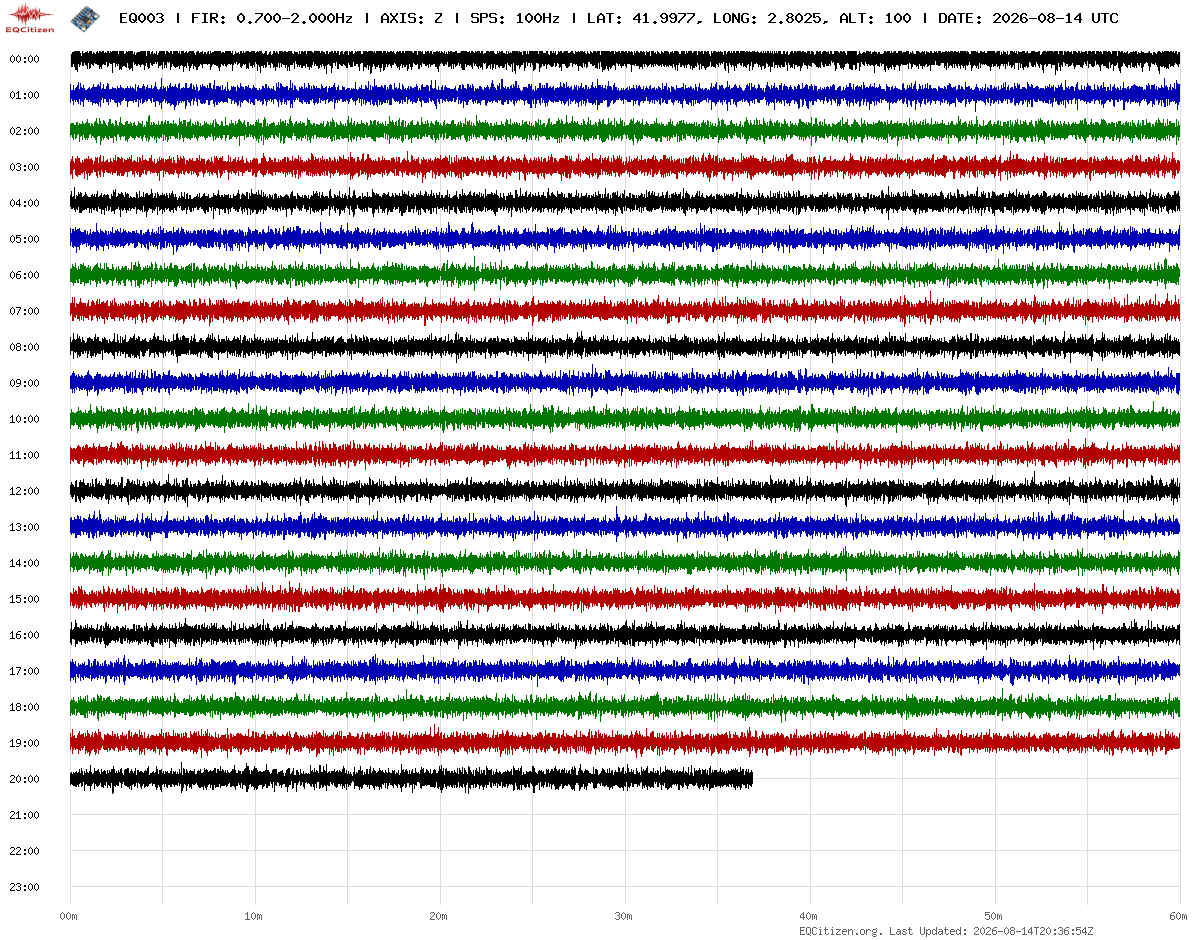Click the 00:00 hour label

point(24,59)
